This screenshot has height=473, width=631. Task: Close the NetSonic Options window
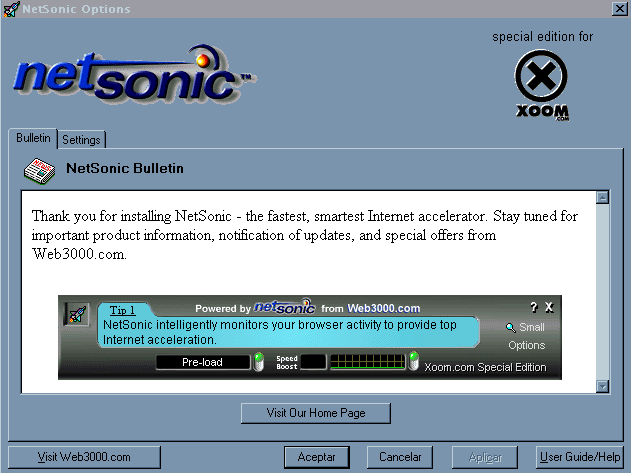click(619, 8)
